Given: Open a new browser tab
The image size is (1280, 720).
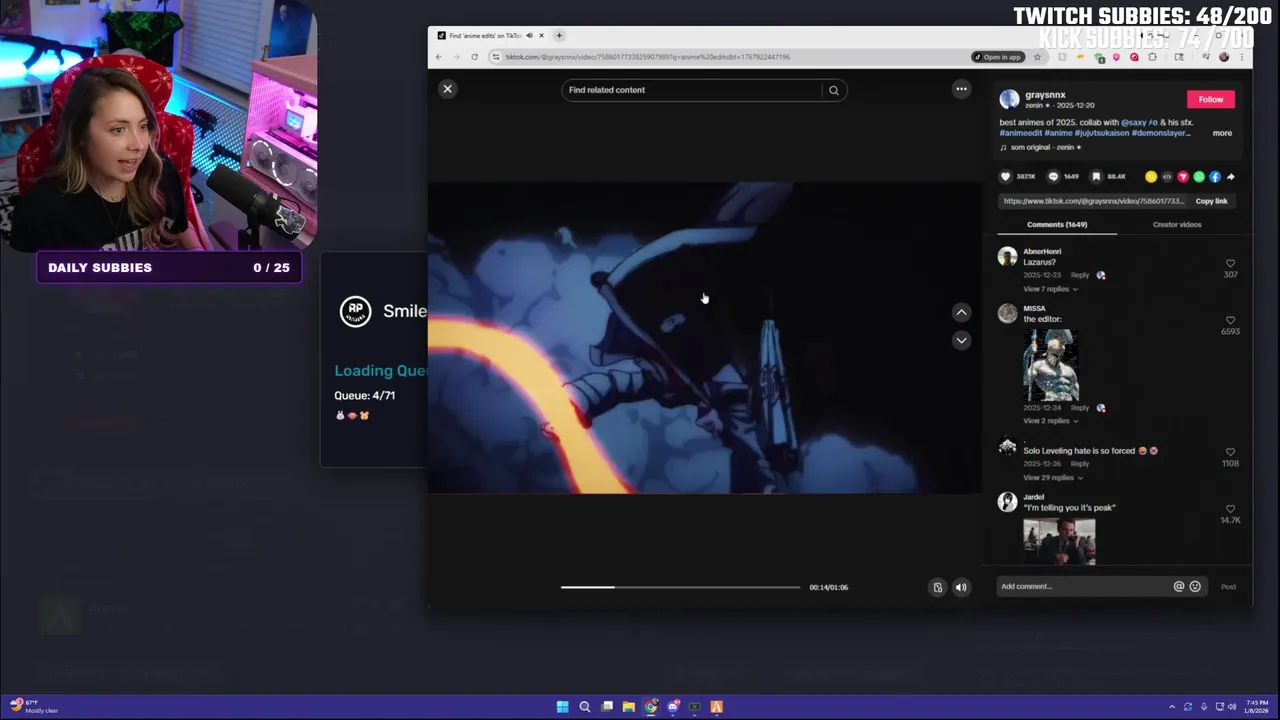Looking at the screenshot, I should (560, 36).
